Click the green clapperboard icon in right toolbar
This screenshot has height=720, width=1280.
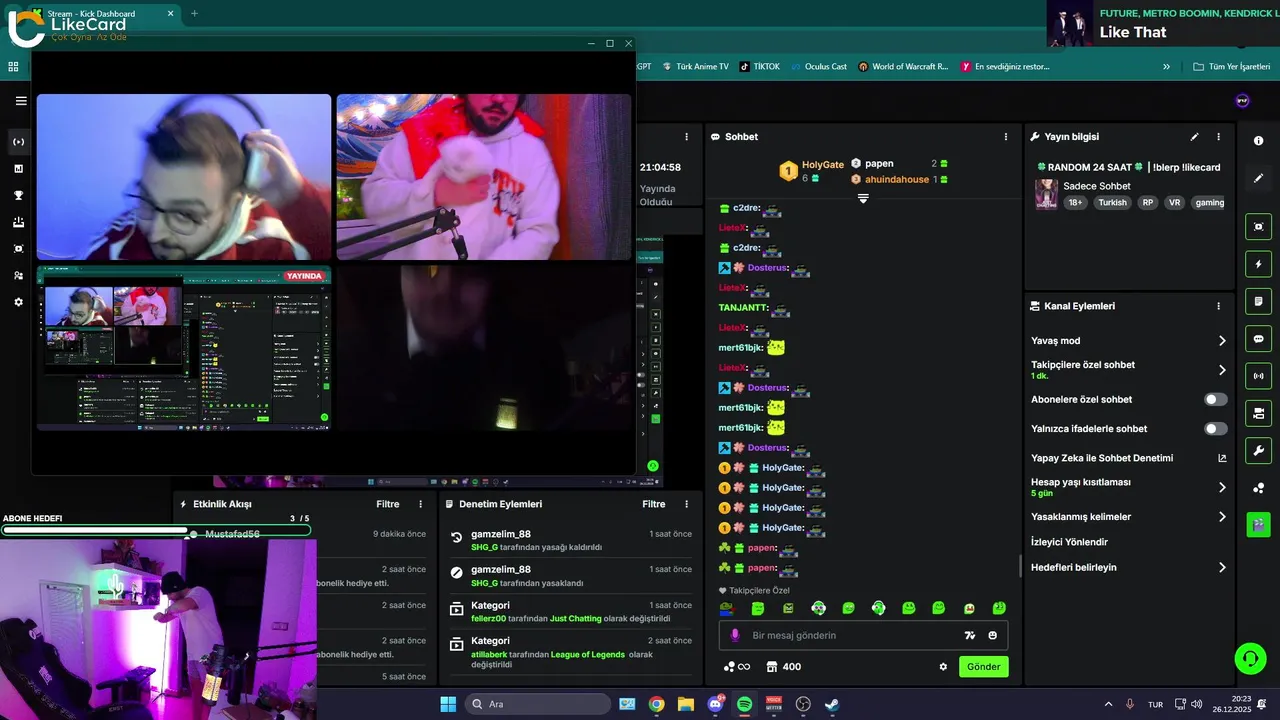pyautogui.click(x=1258, y=524)
